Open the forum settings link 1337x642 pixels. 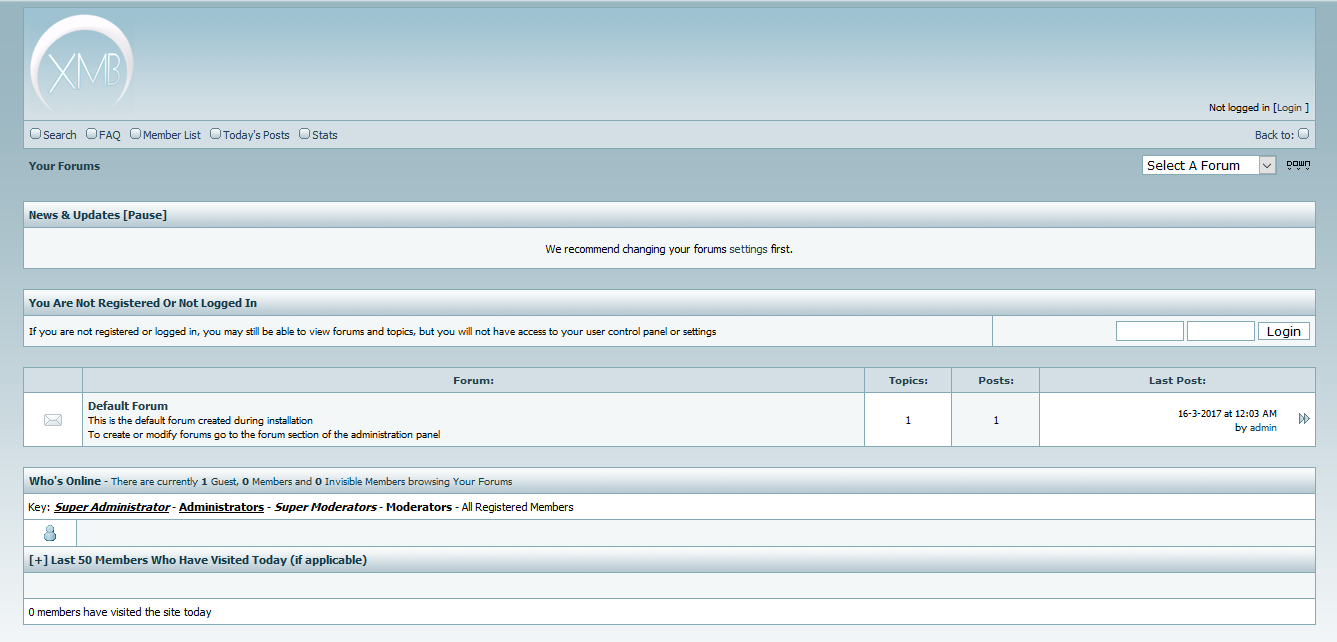pos(746,249)
